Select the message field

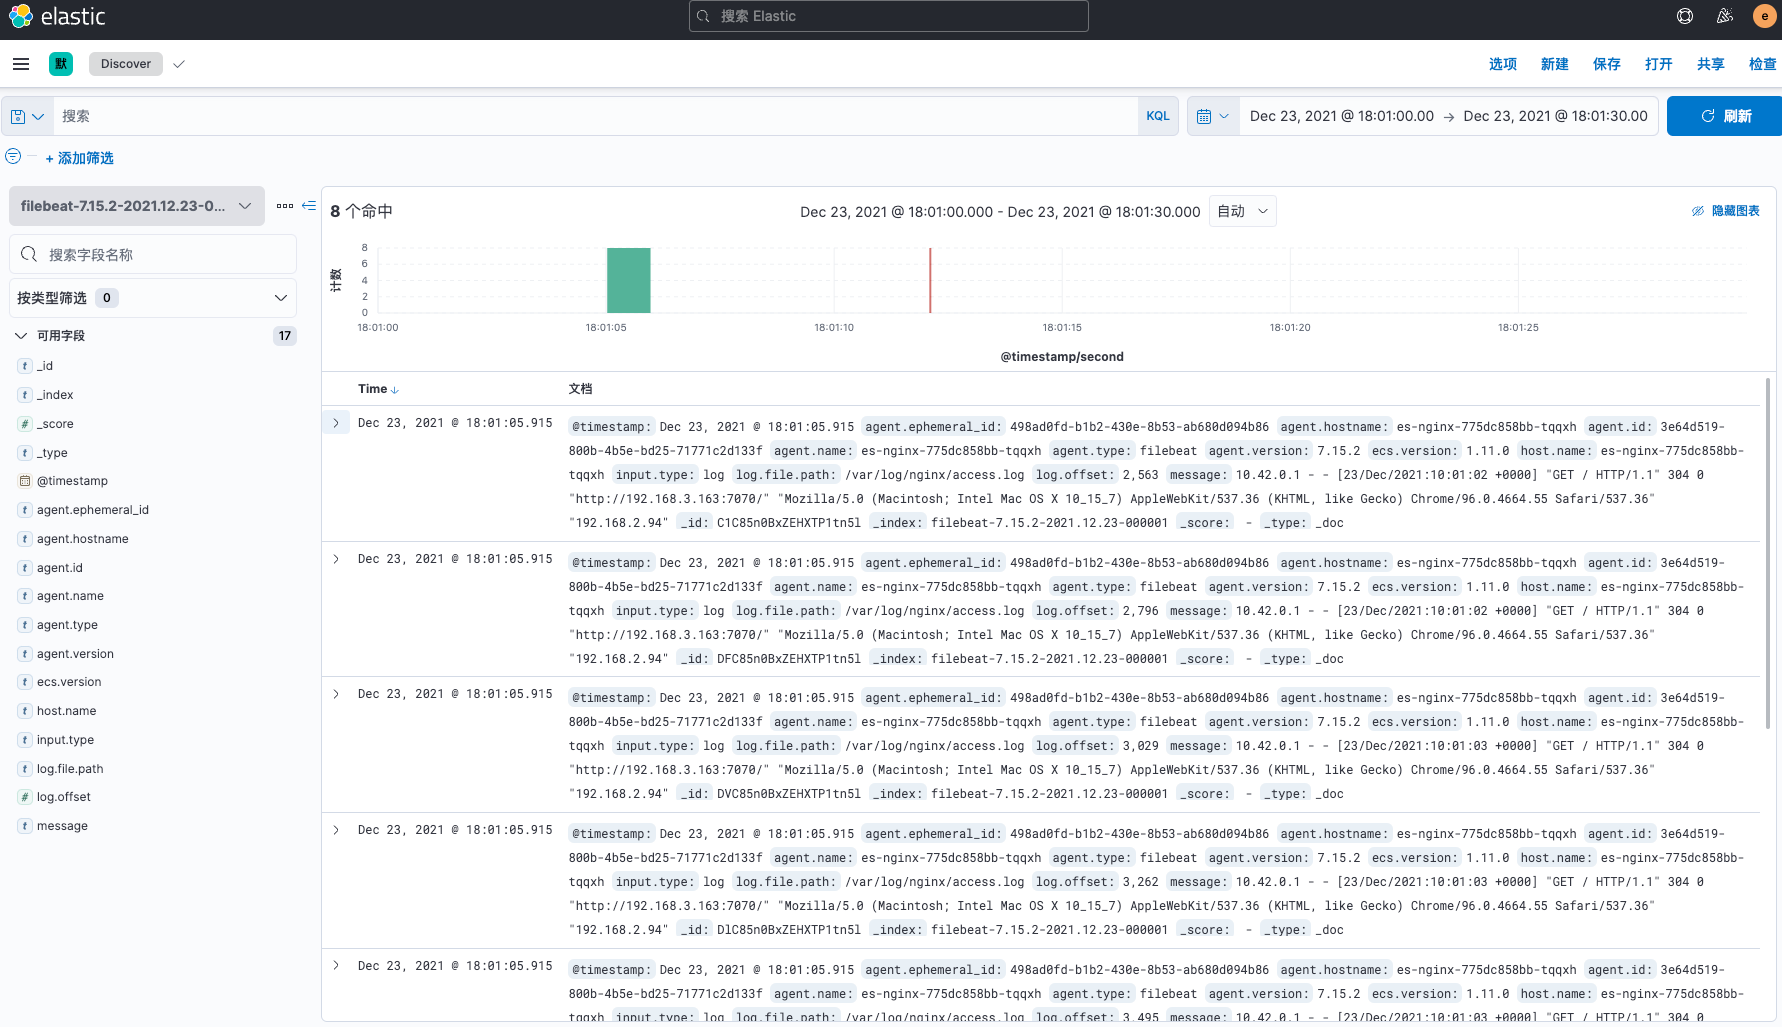tap(62, 826)
